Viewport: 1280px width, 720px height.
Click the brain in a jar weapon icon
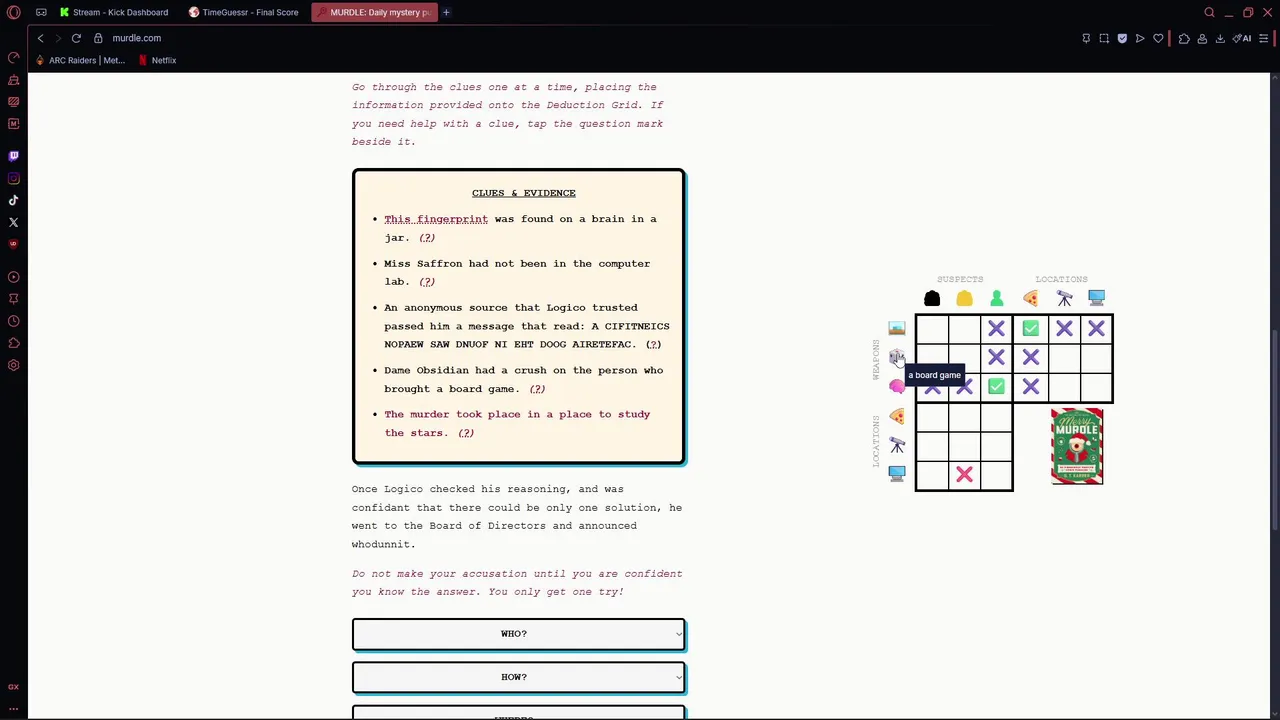click(897, 387)
